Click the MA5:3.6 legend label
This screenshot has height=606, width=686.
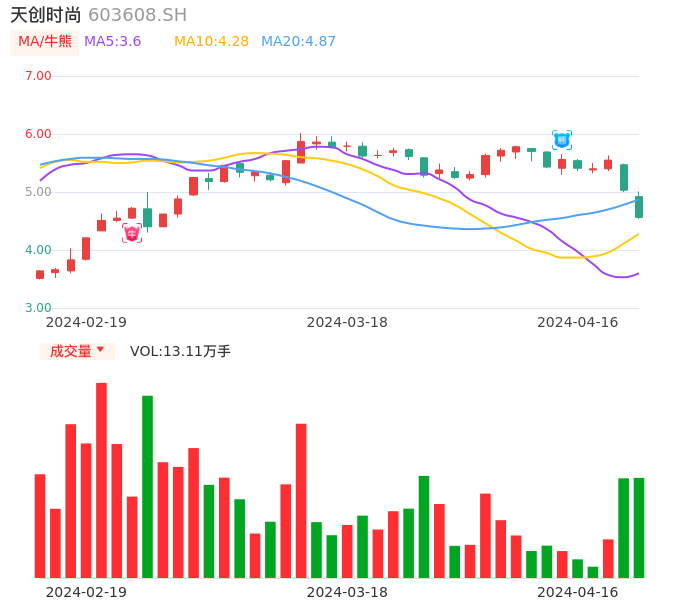click(x=112, y=41)
